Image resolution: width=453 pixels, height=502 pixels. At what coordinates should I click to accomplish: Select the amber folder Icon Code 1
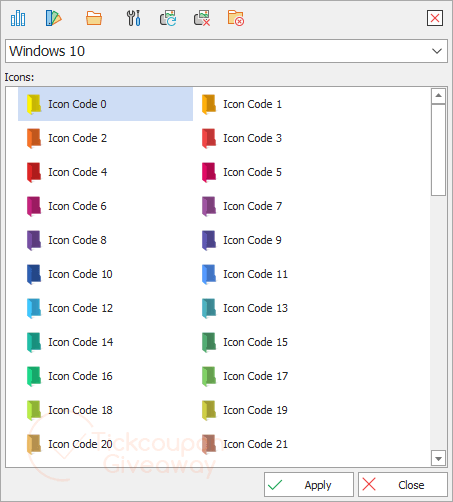[280, 104]
